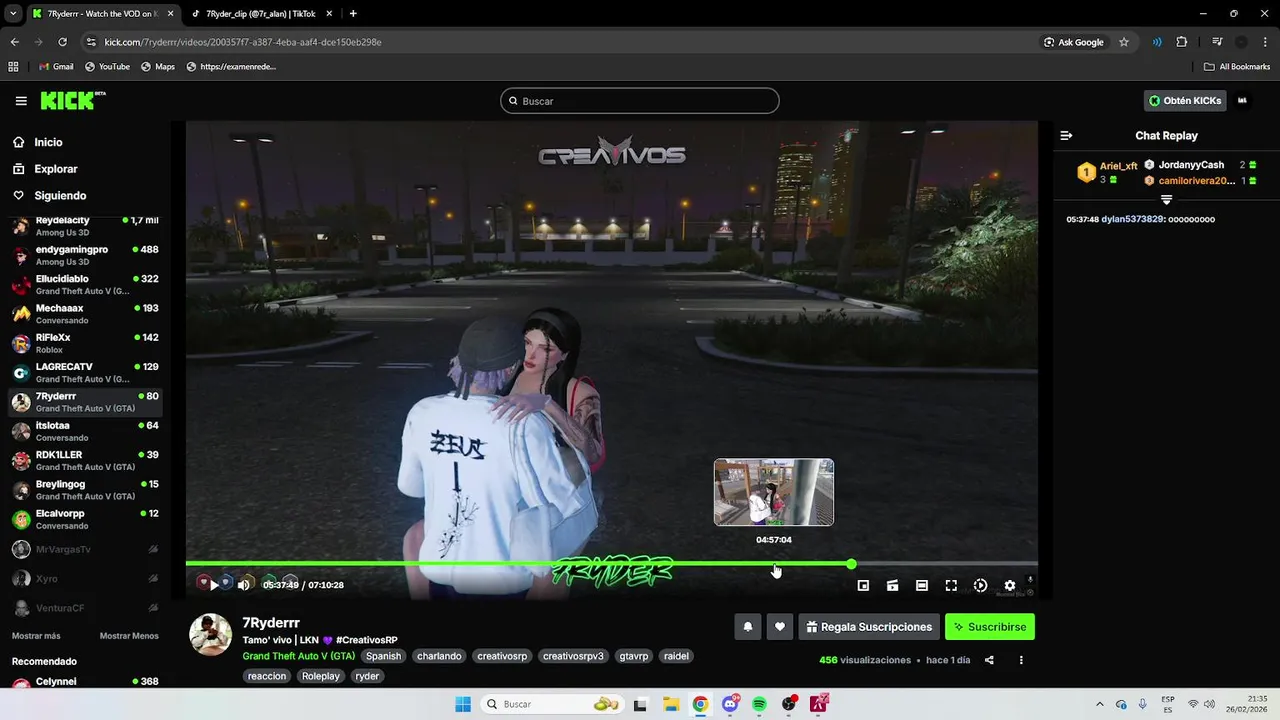Enter fullscreen mode in the video player
Viewport: 1280px width, 720px height.
click(x=951, y=586)
